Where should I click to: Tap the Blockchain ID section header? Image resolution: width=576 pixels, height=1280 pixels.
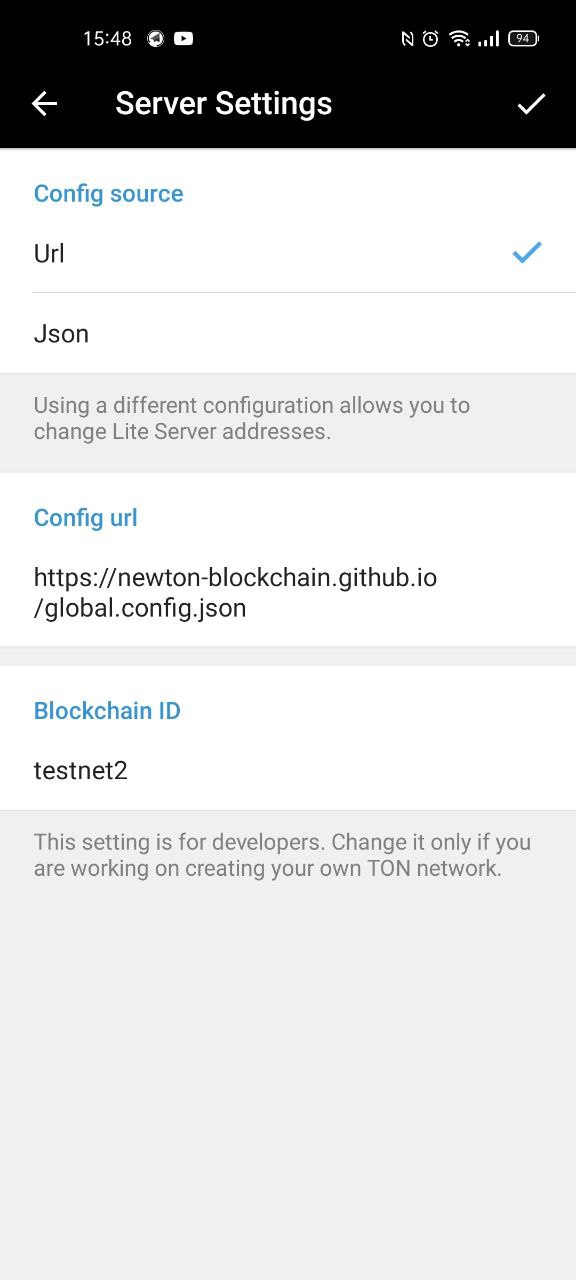point(107,710)
